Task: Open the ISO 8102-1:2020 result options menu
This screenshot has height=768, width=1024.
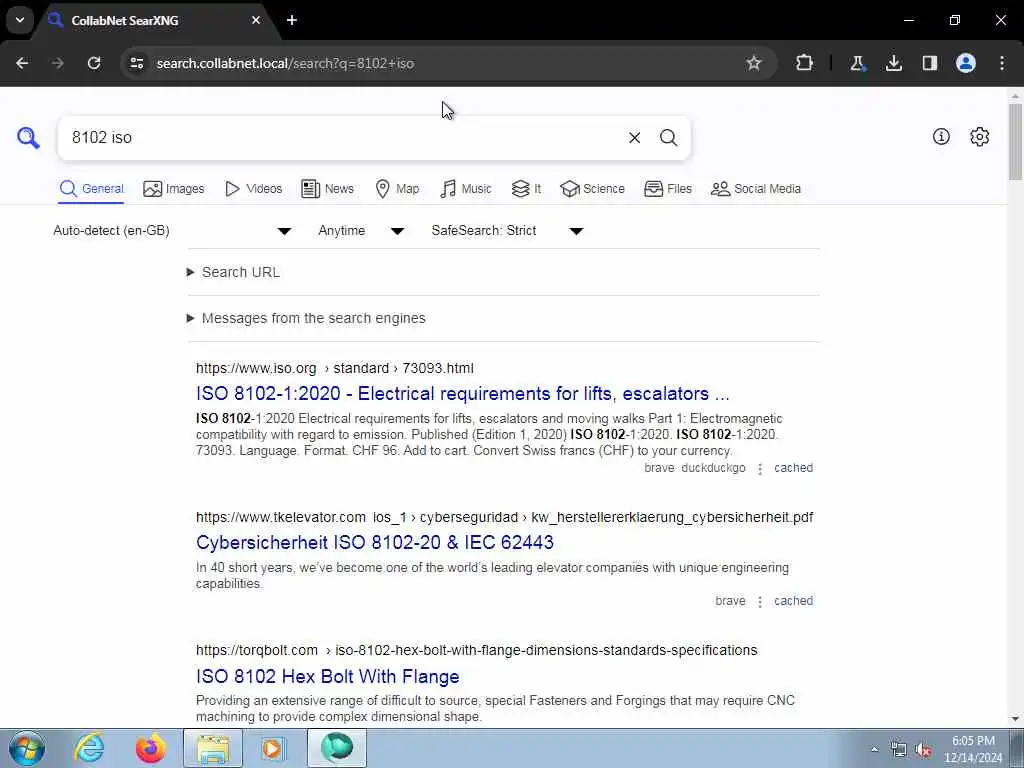Action: point(760,469)
